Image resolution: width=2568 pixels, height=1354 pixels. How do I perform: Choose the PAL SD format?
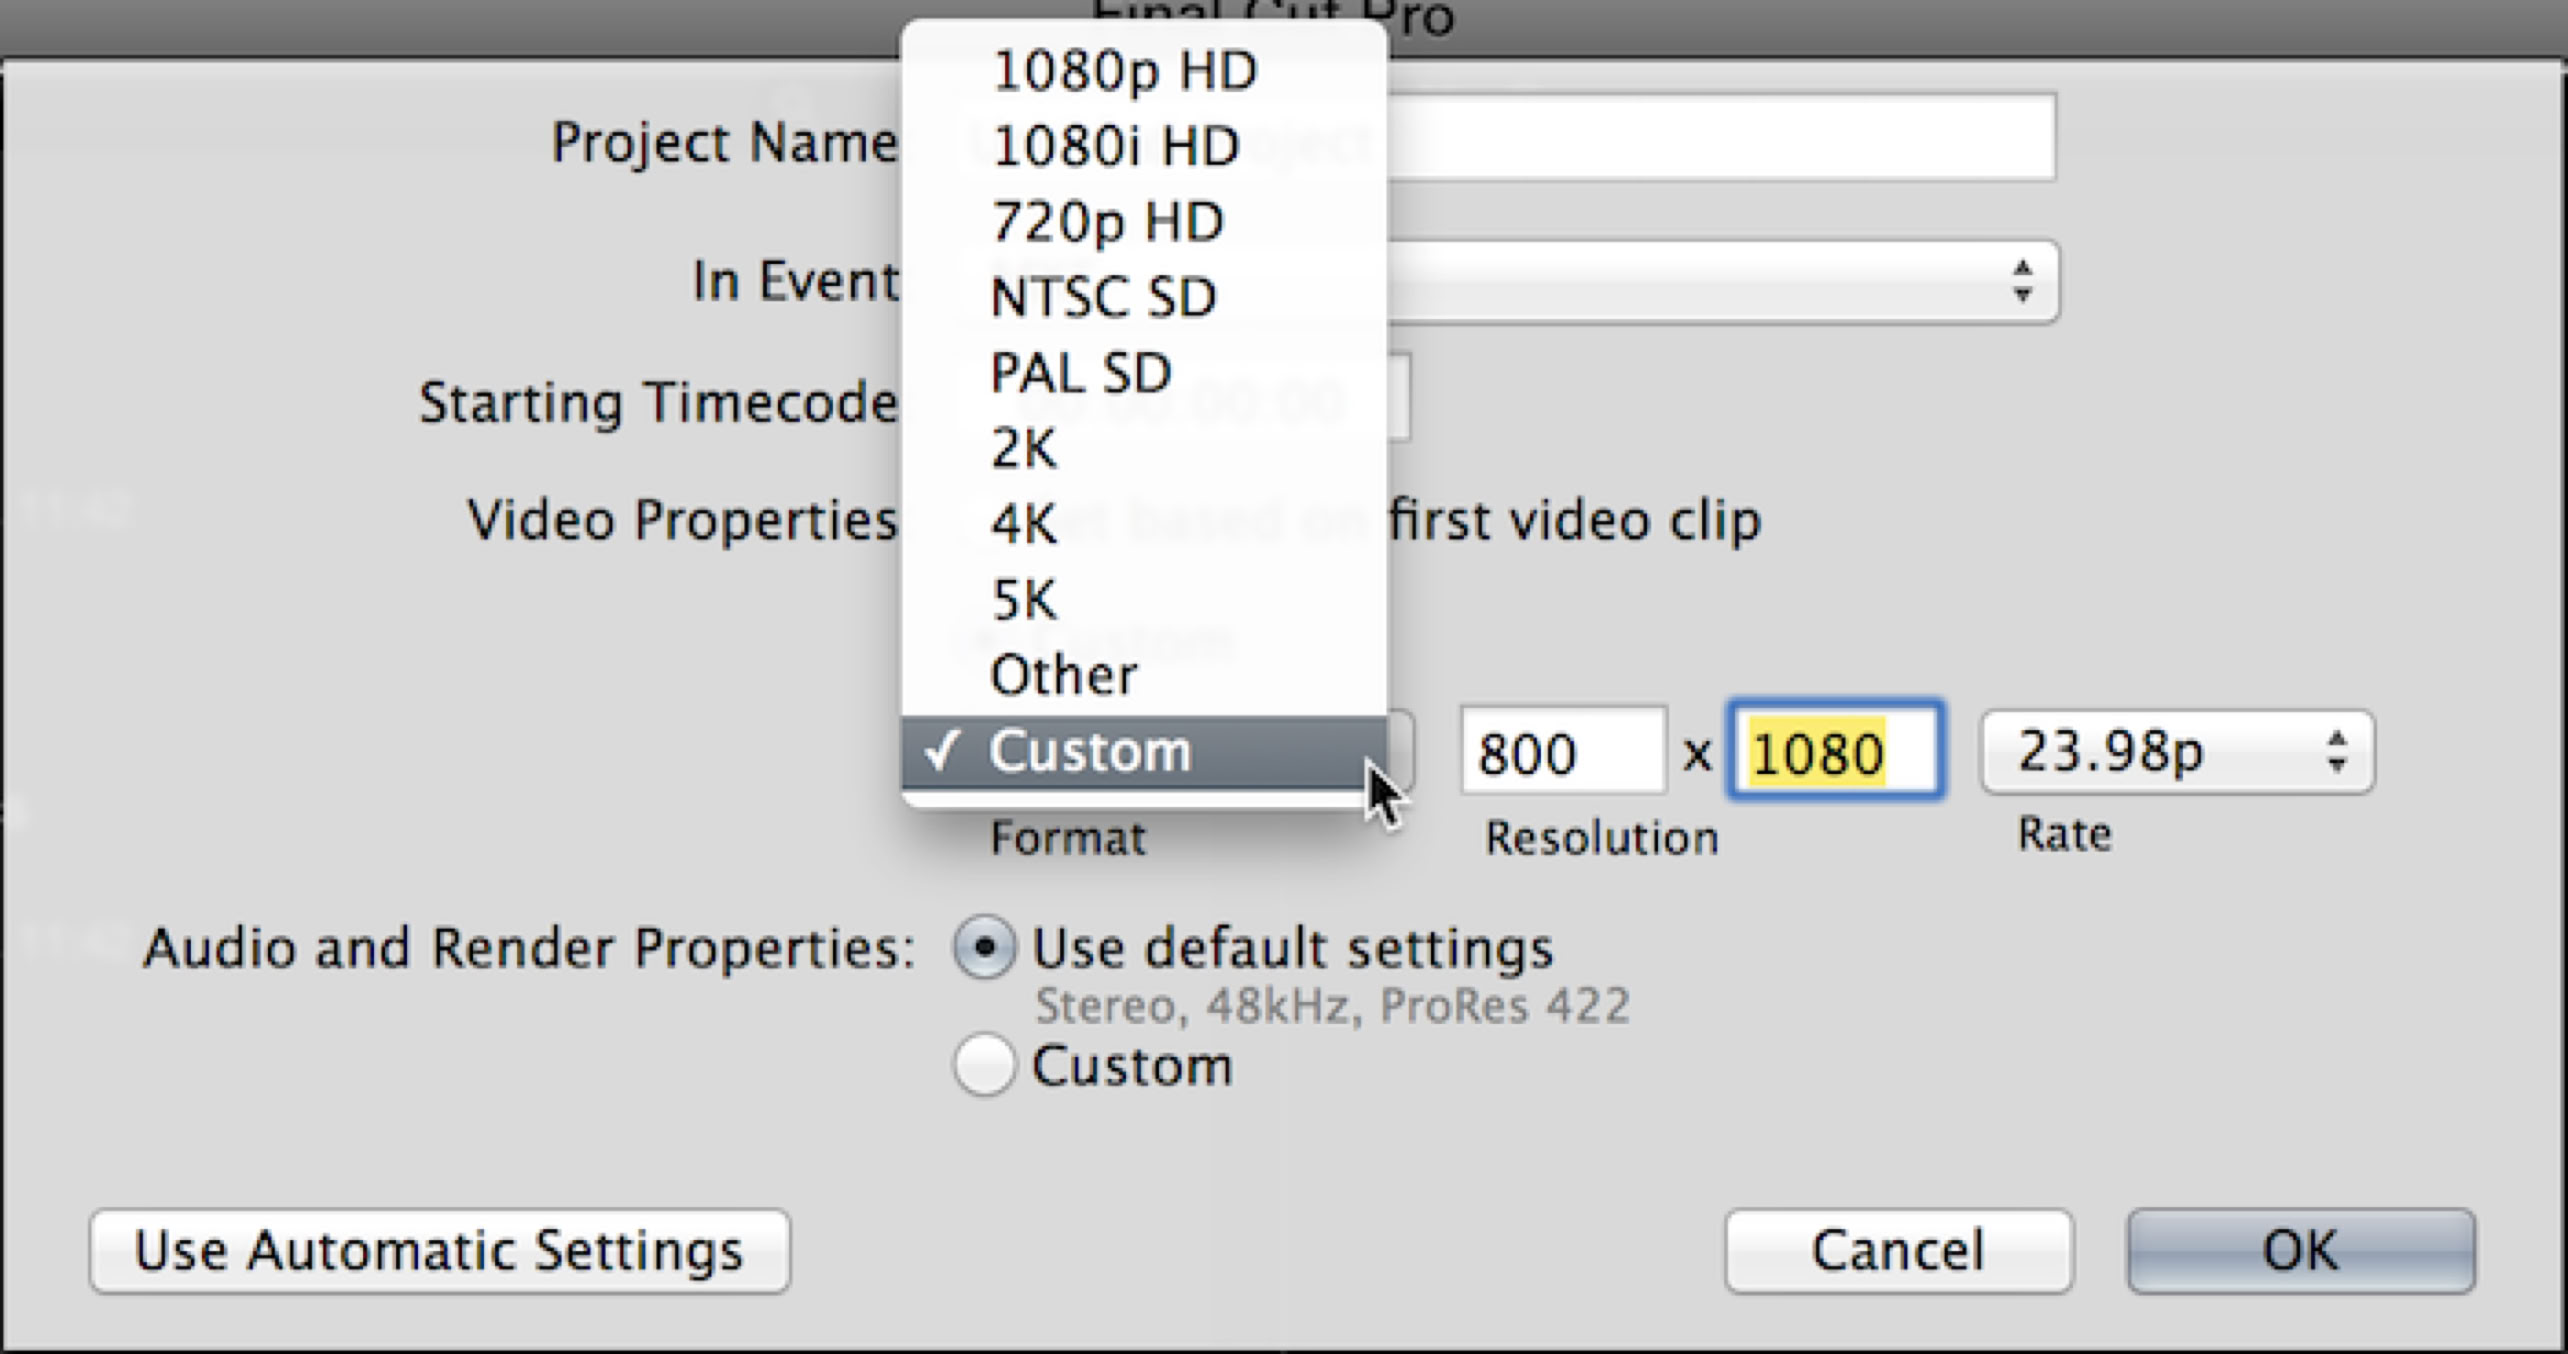1080,374
